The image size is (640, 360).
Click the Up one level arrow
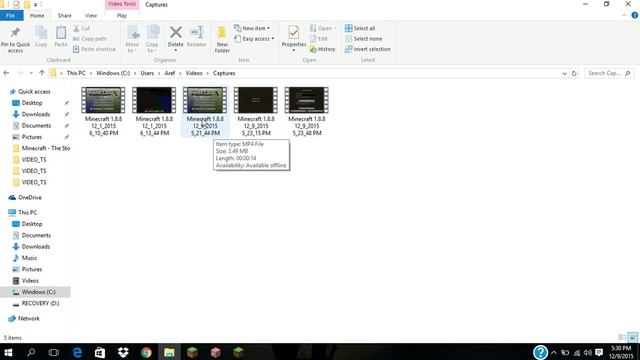[42, 73]
